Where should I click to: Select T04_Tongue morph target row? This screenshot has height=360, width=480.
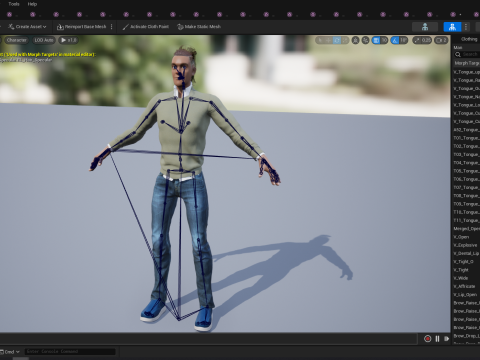pos(466,163)
